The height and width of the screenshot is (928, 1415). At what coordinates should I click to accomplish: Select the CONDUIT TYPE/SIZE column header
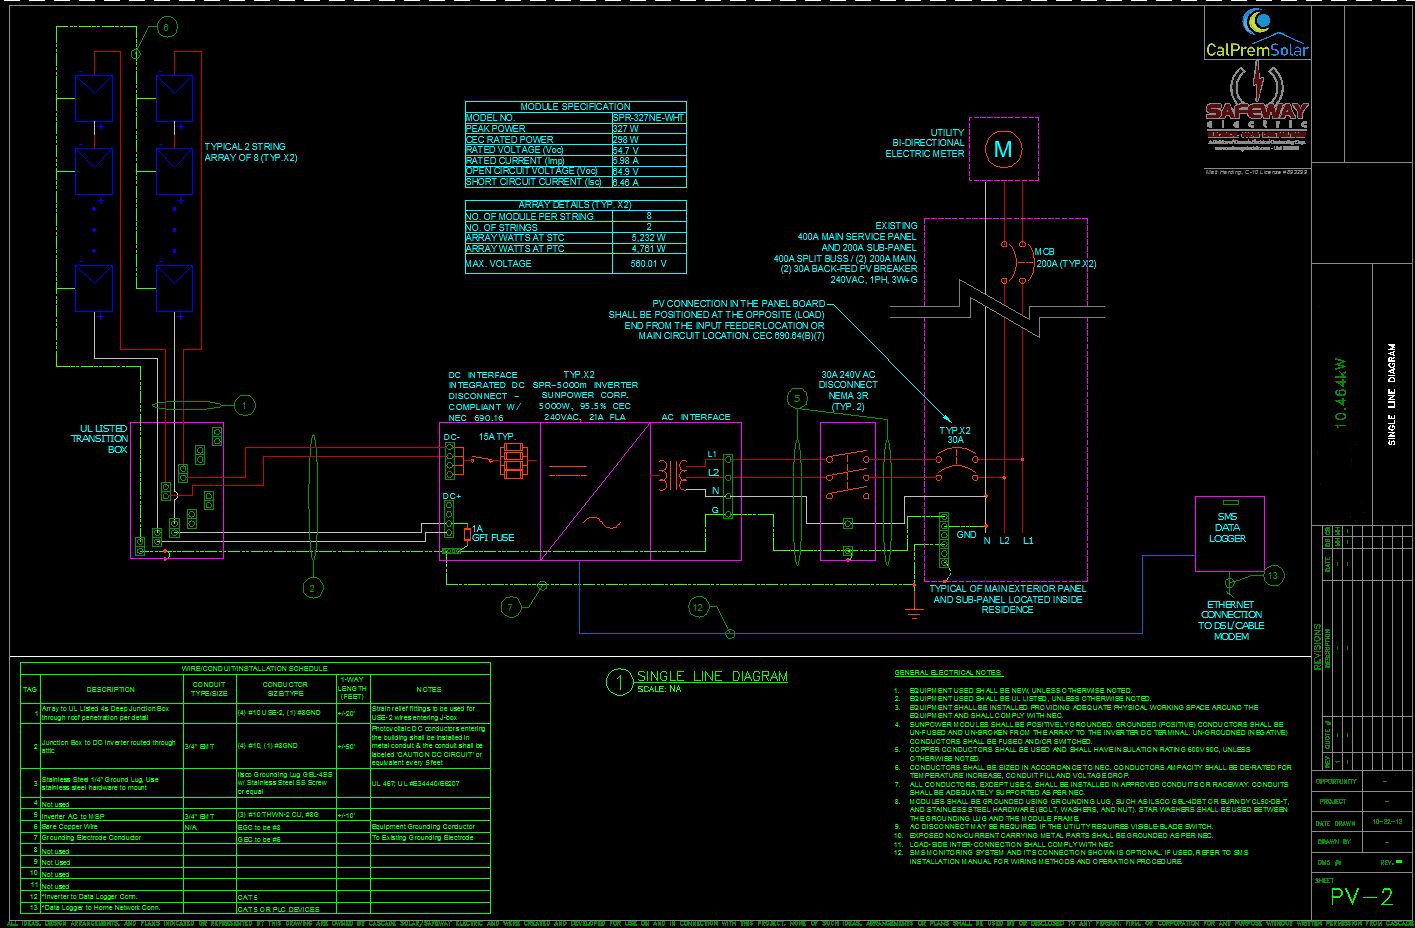tap(209, 689)
